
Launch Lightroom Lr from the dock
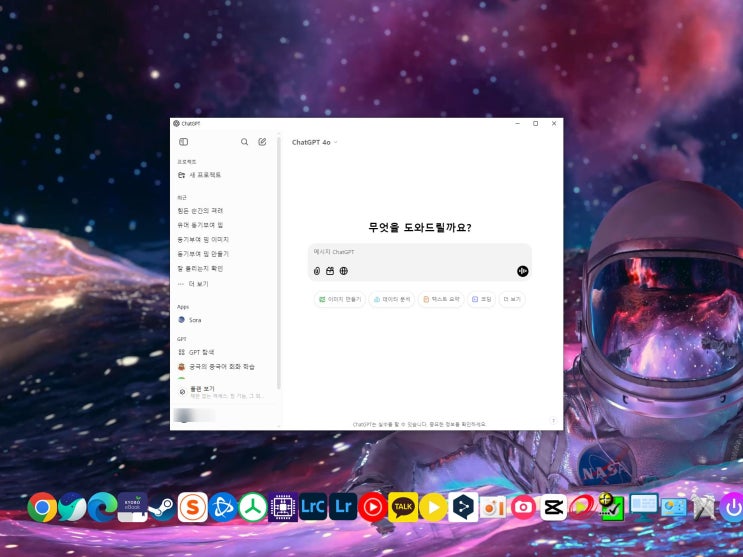click(343, 507)
